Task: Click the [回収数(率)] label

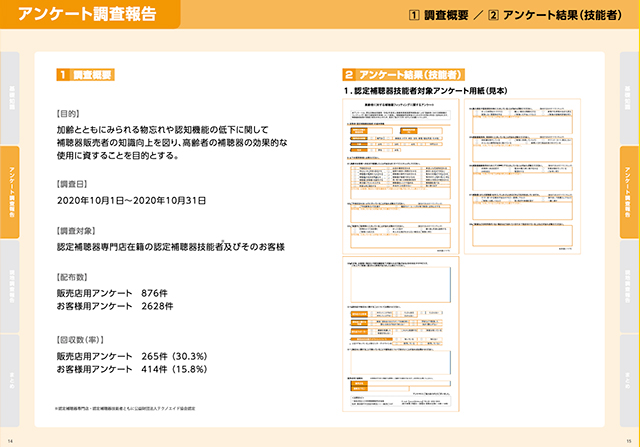Action: (x=80, y=340)
